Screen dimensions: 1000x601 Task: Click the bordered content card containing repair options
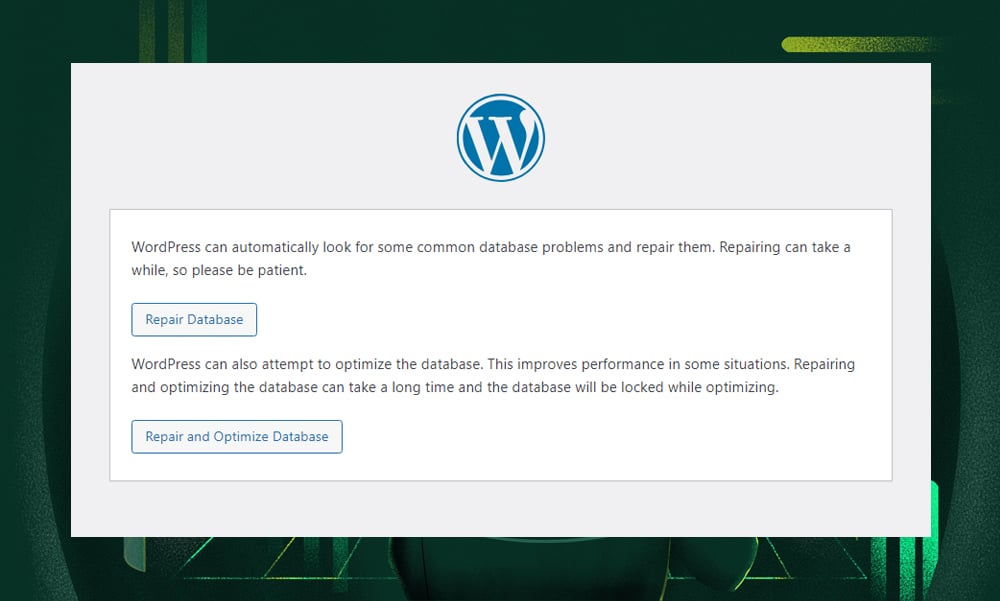point(500,345)
